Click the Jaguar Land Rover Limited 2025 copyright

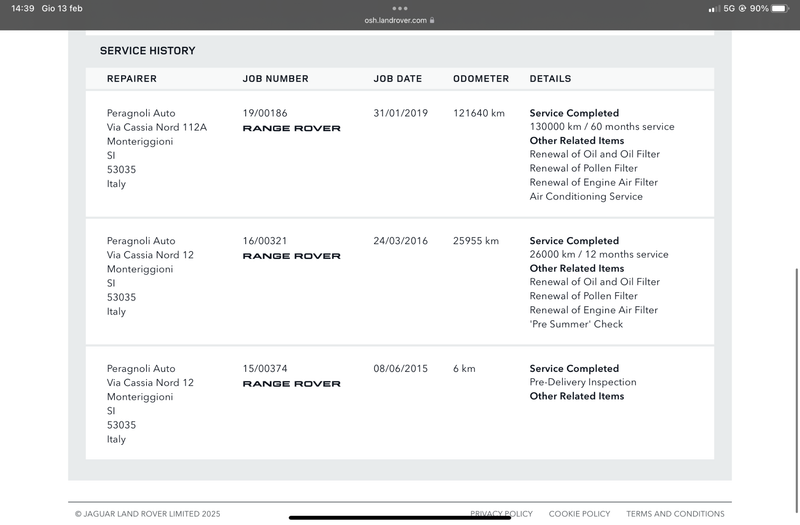coord(147,514)
